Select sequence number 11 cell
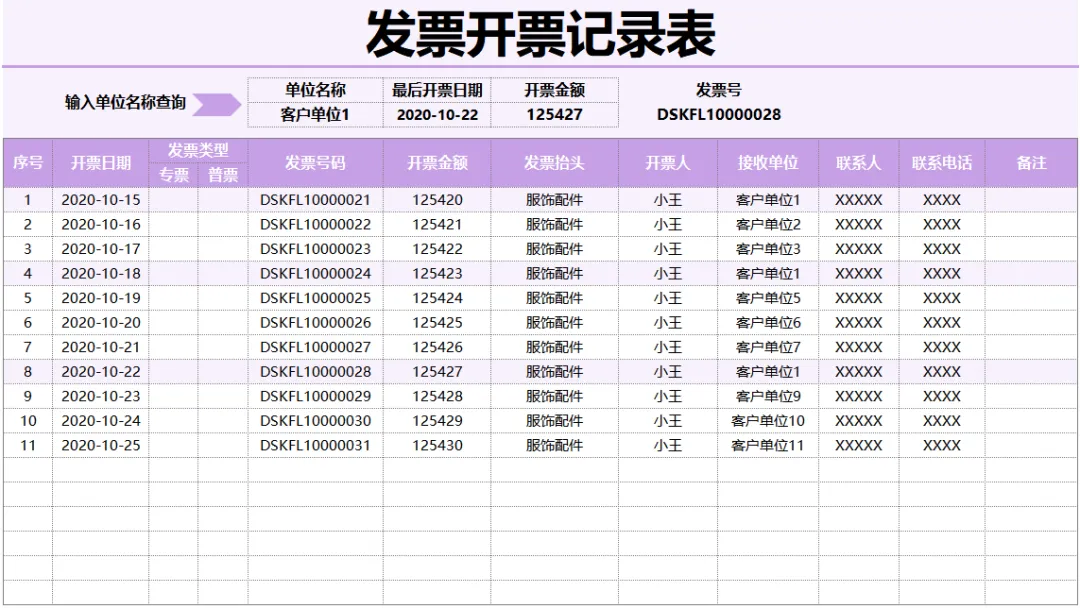 pyautogui.click(x=28, y=446)
